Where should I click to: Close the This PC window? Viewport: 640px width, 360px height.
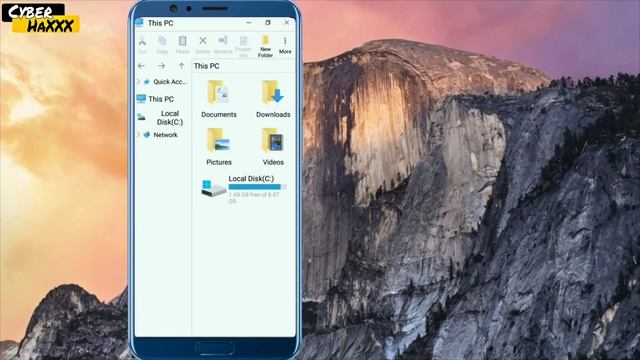[x=287, y=22]
